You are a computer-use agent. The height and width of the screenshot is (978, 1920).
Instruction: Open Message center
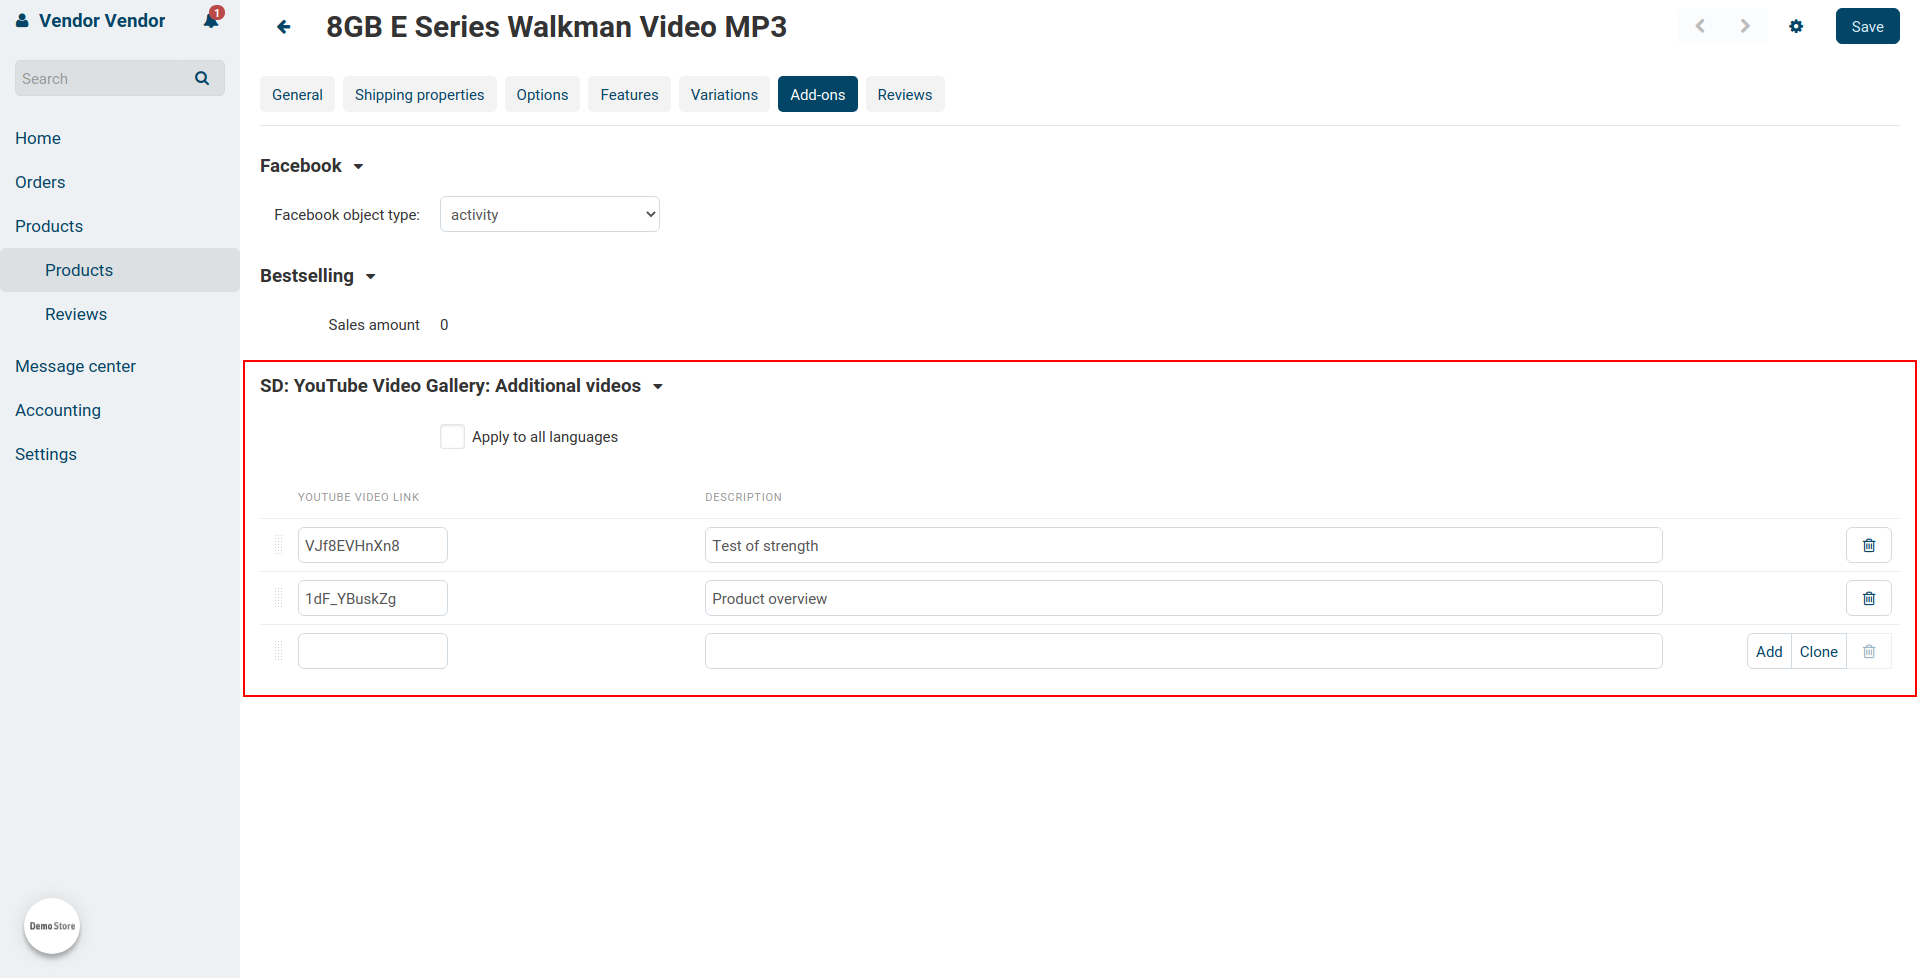(75, 366)
